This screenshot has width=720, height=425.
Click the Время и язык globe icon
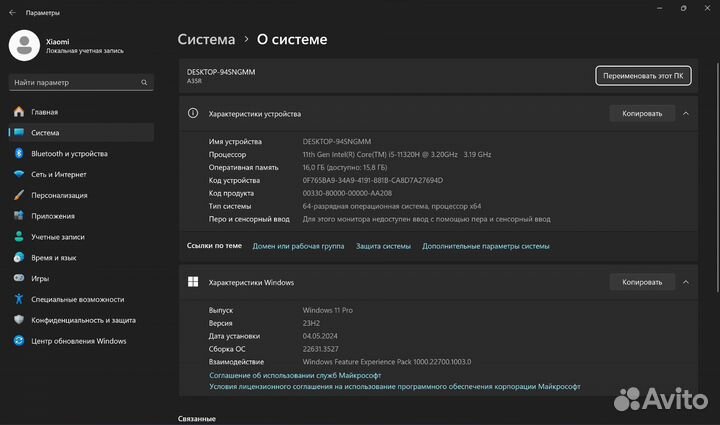click(x=19, y=257)
